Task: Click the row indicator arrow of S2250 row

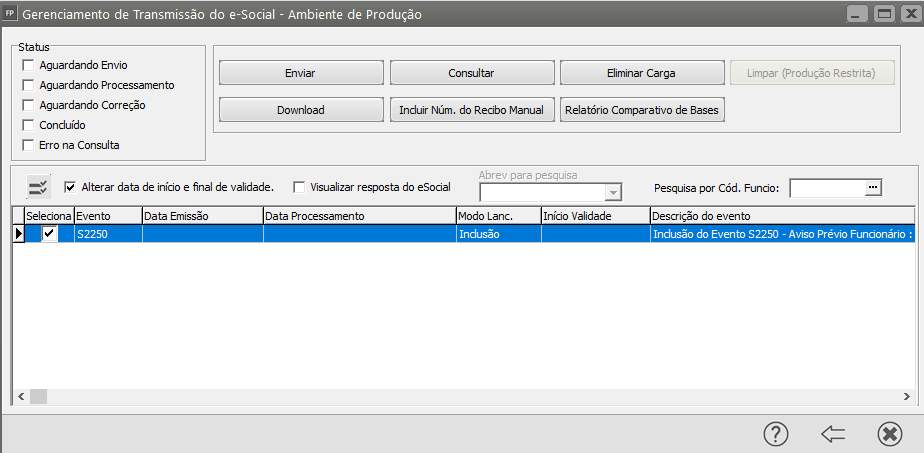Action: point(19,234)
